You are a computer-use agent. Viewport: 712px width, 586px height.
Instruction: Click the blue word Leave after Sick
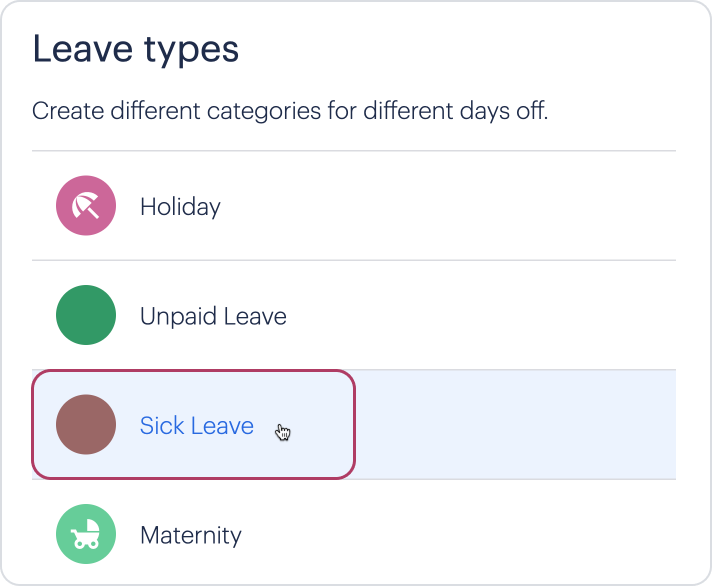(222, 426)
